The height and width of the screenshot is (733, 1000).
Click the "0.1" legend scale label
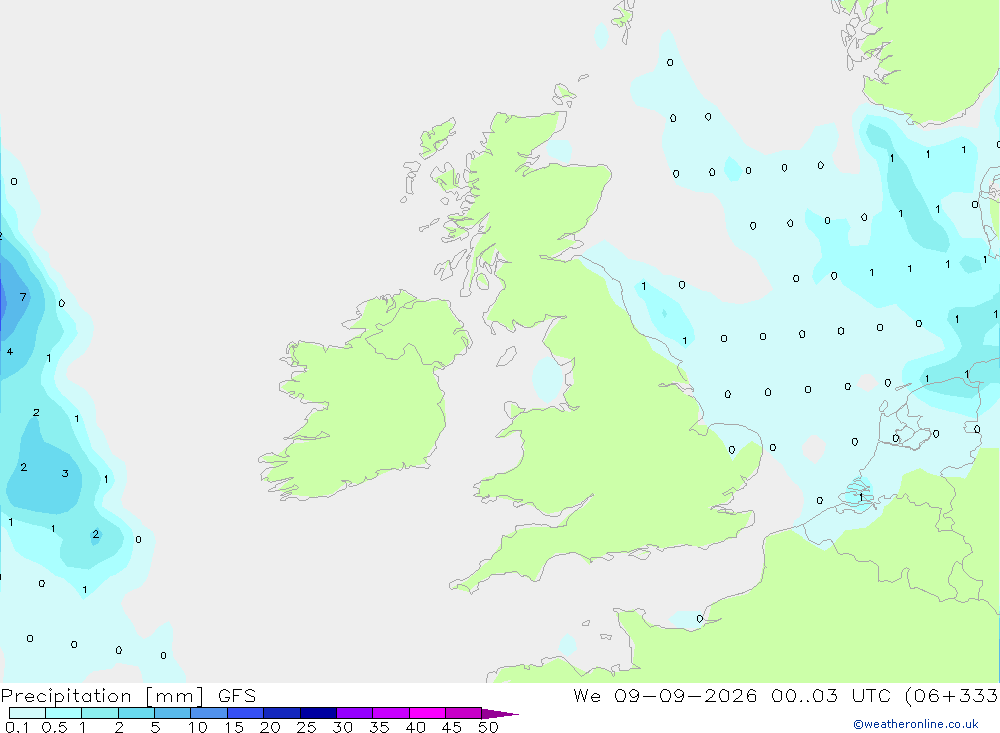(17, 727)
